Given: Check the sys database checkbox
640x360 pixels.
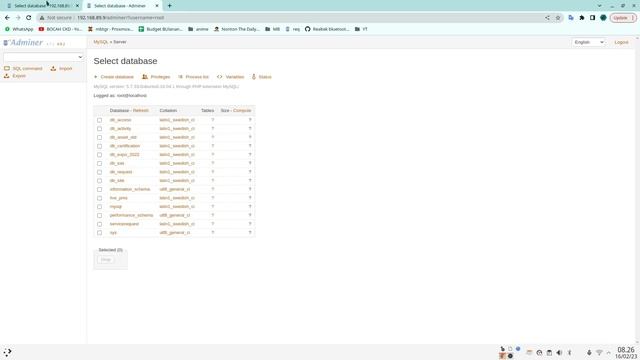Looking at the screenshot, I should pos(100,233).
